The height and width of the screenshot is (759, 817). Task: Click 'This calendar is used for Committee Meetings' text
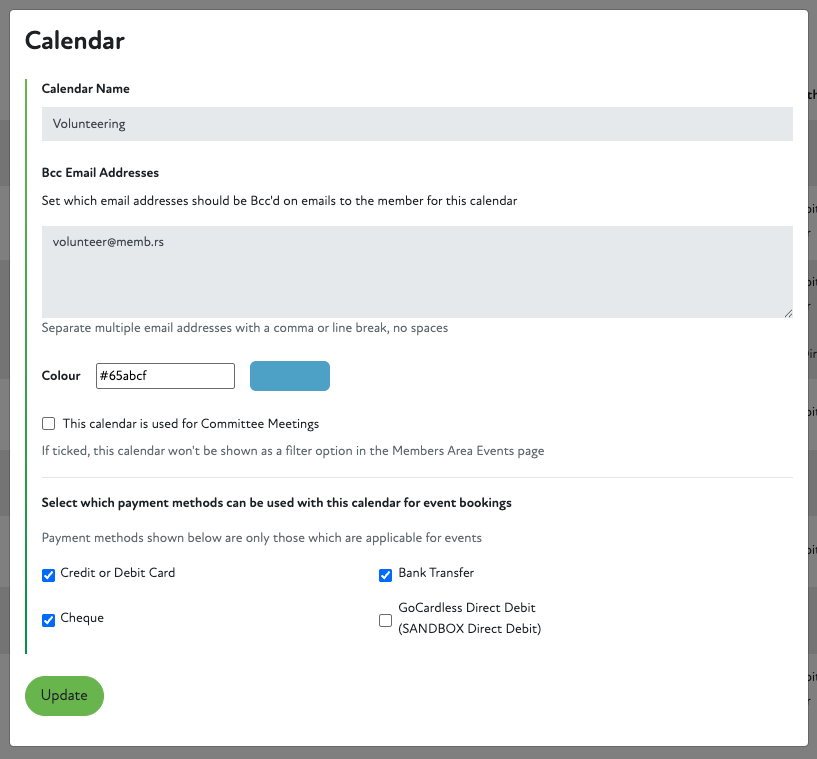point(191,424)
